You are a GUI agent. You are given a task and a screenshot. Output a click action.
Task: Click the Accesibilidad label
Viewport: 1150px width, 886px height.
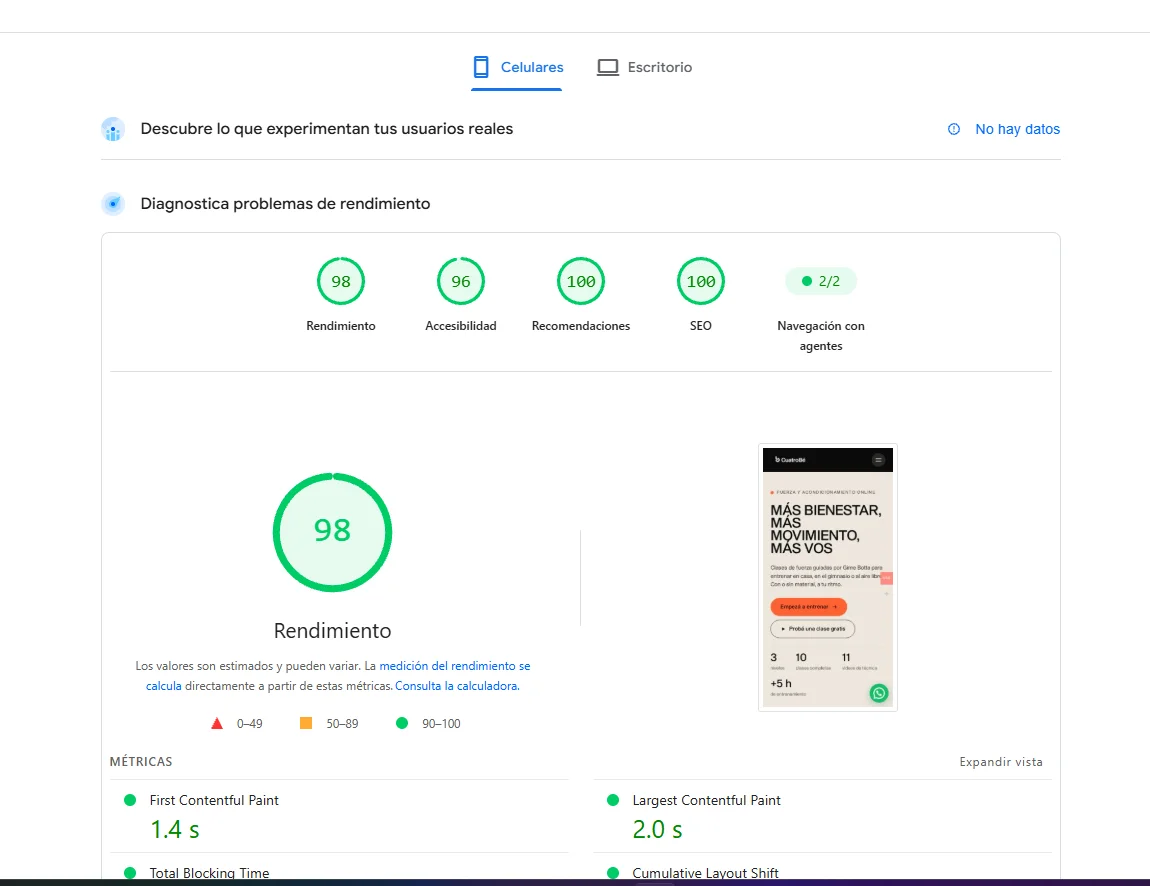461,326
